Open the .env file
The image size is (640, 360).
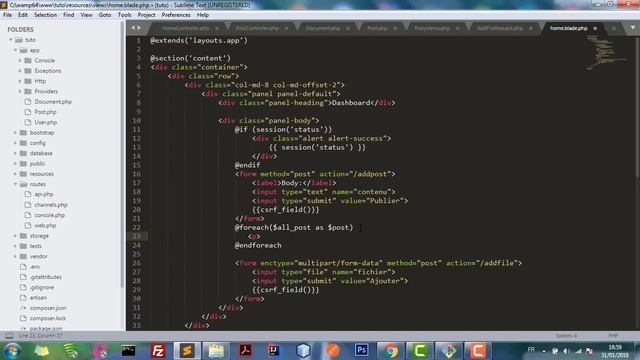point(35,267)
